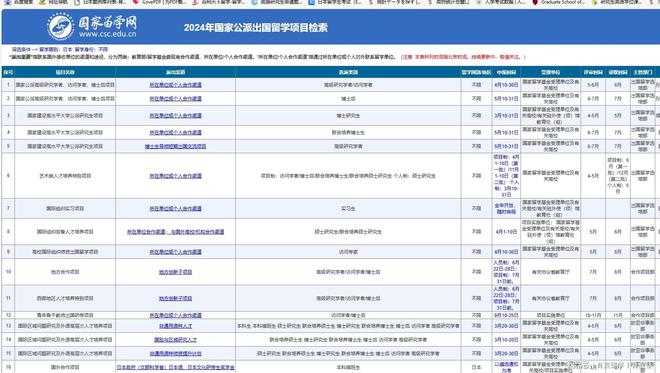
Task: Open the doctoral supervisor exchange link in row 5
Action: coord(175,147)
